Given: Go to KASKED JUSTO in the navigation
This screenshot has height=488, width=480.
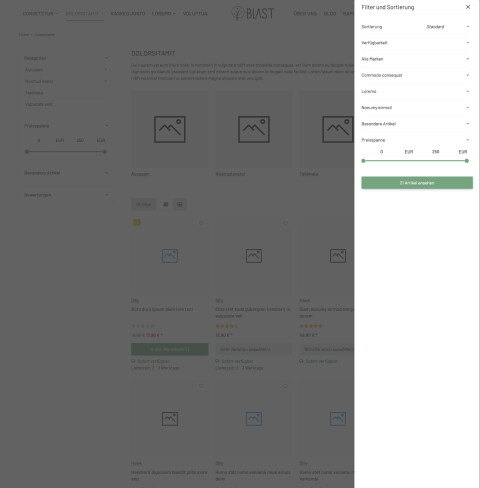Looking at the screenshot, I should 128,14.
